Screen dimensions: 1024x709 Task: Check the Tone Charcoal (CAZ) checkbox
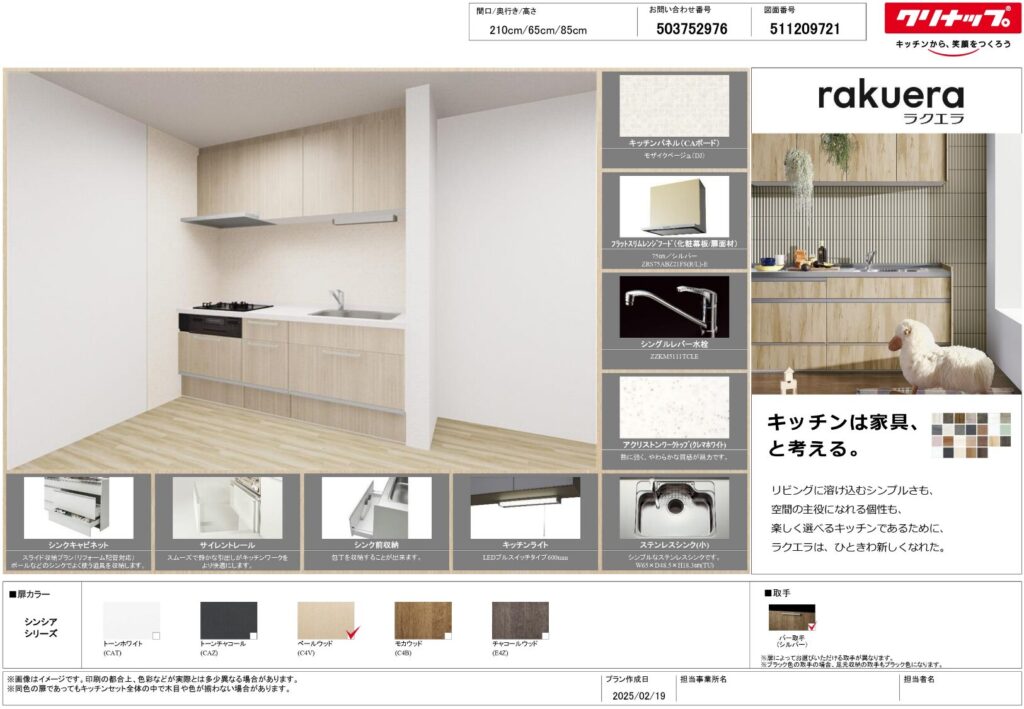253,635
